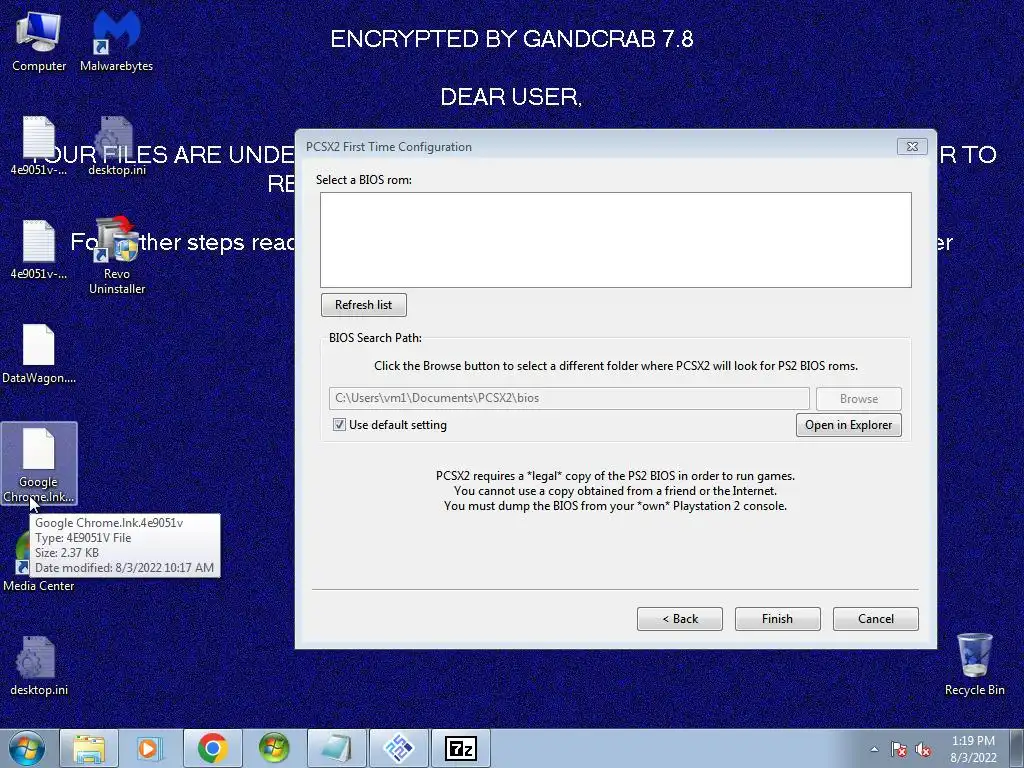Click inside the BIOS rom list box
This screenshot has height=768, width=1024.
point(616,240)
